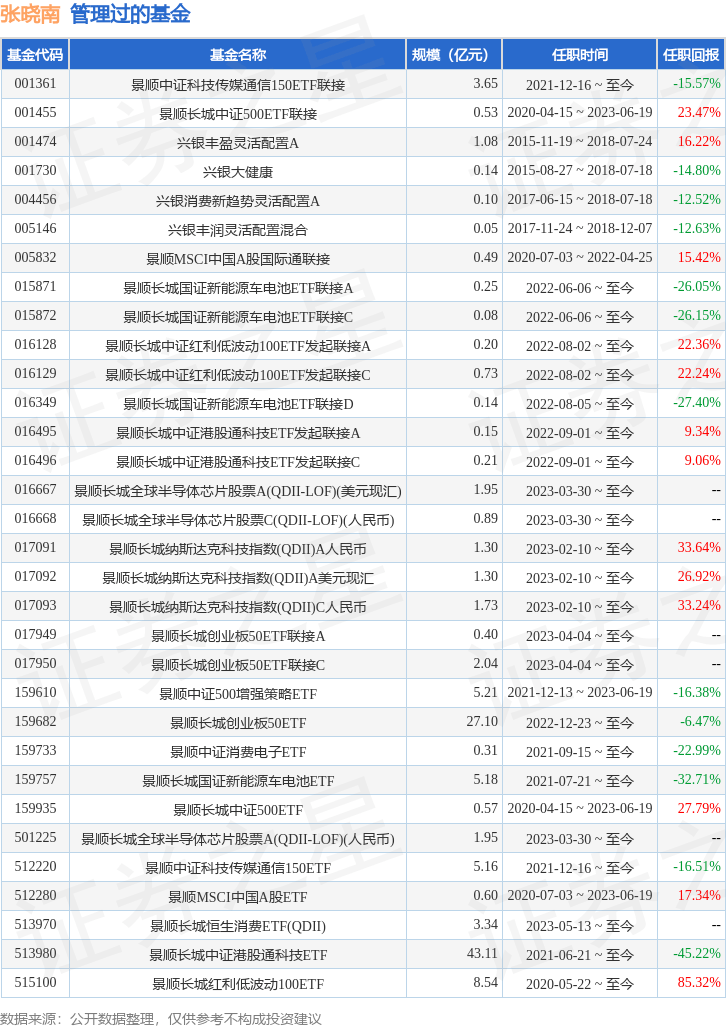Open 景顺MSCI中国A股国际通联接 fund

pyautogui.click(x=238, y=258)
